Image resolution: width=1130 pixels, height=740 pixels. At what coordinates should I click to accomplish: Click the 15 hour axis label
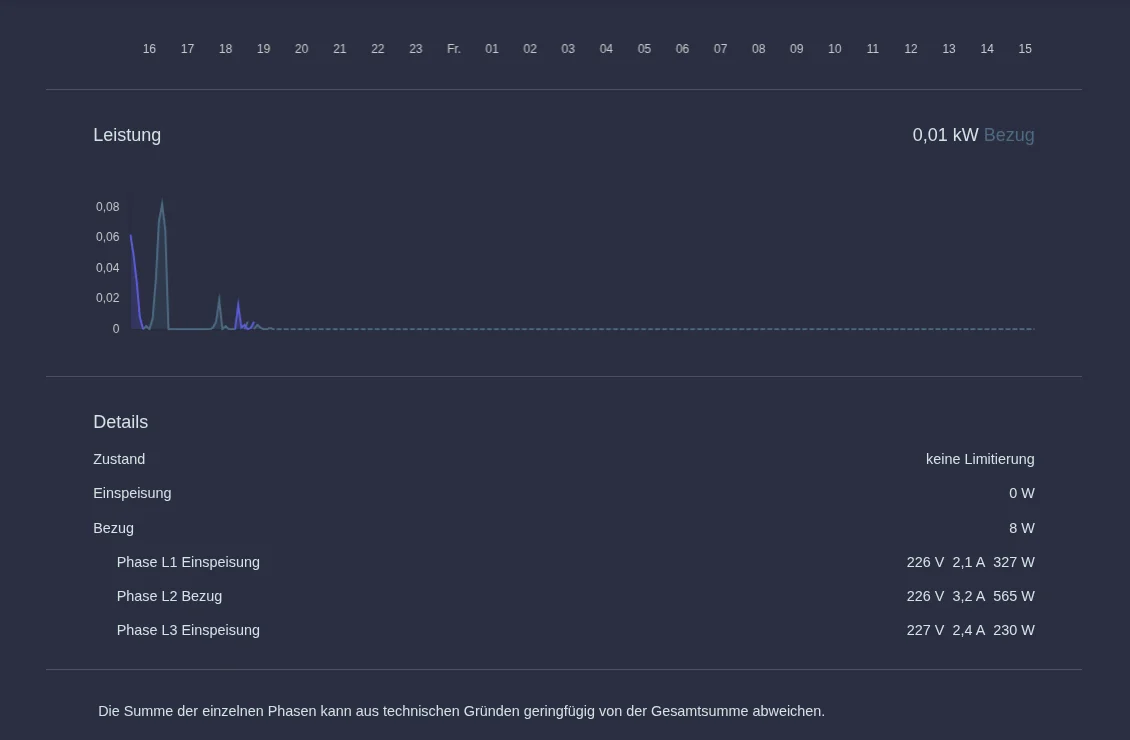tap(1025, 49)
